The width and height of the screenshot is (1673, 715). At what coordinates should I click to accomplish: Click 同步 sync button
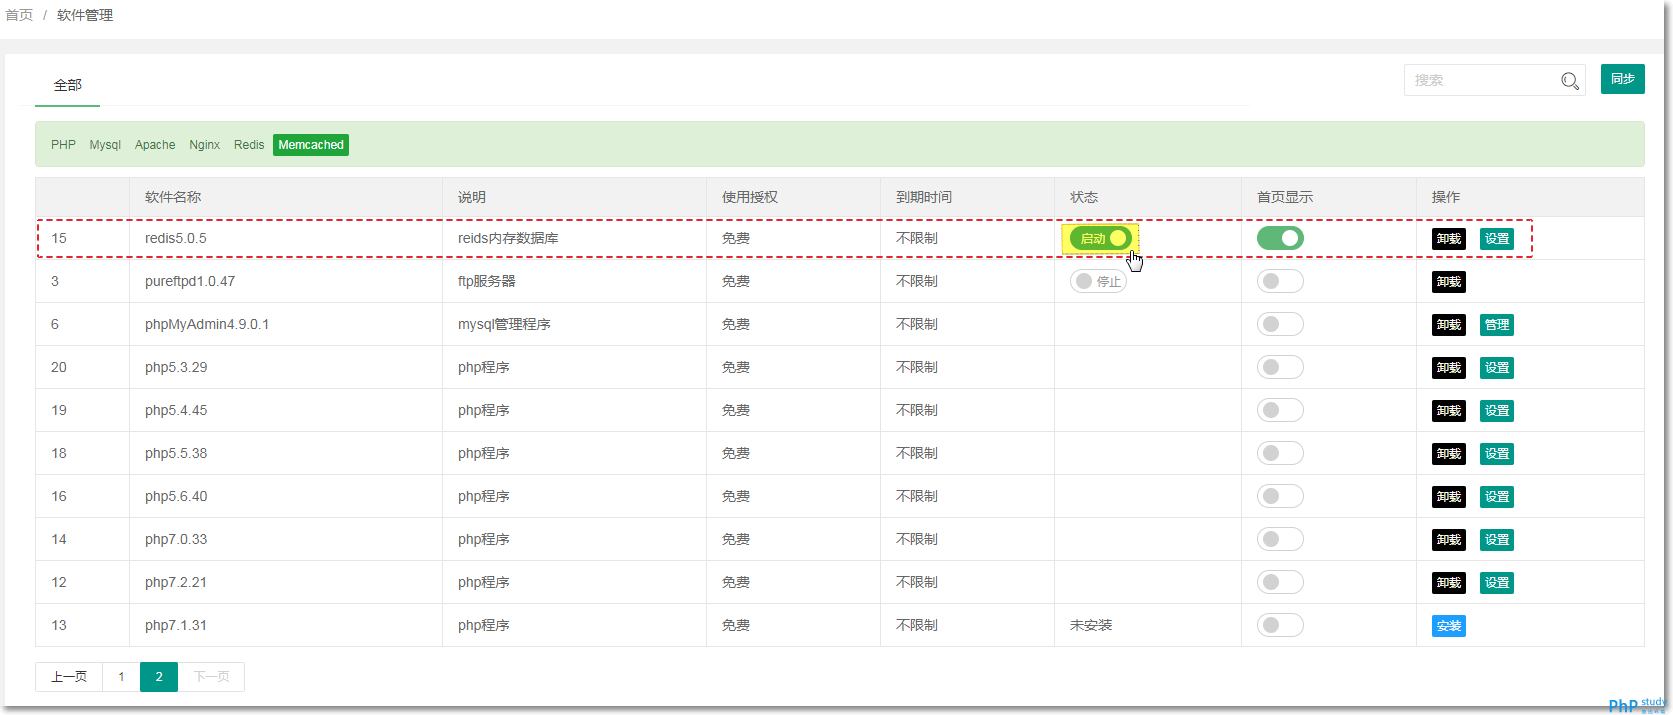click(1622, 79)
